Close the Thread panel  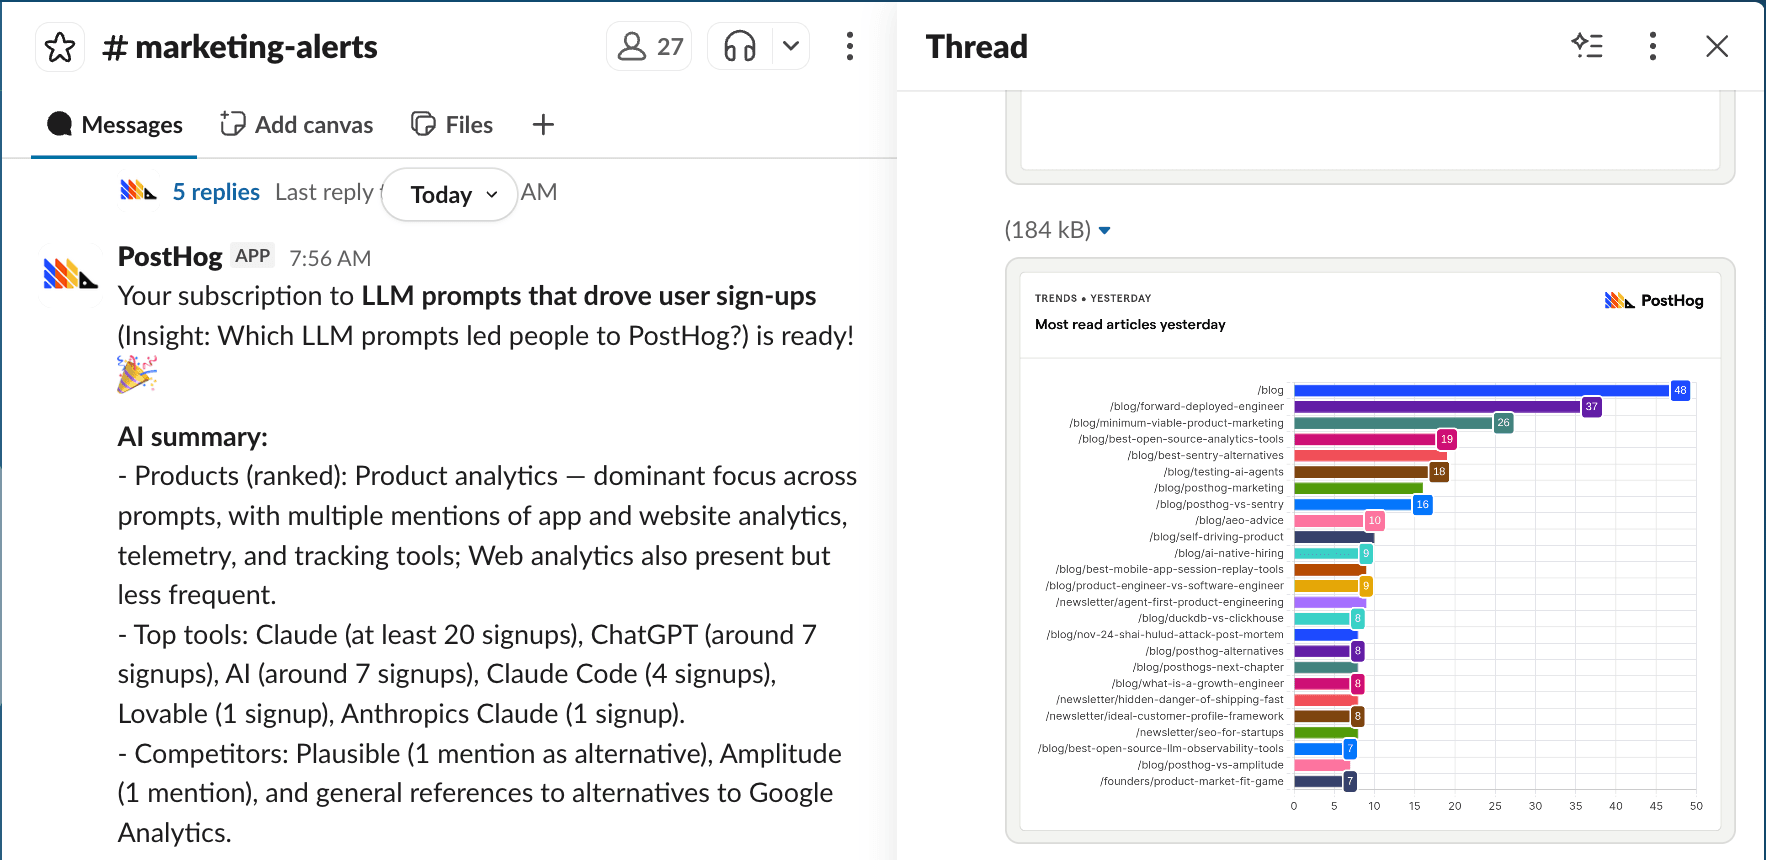pos(1717,46)
